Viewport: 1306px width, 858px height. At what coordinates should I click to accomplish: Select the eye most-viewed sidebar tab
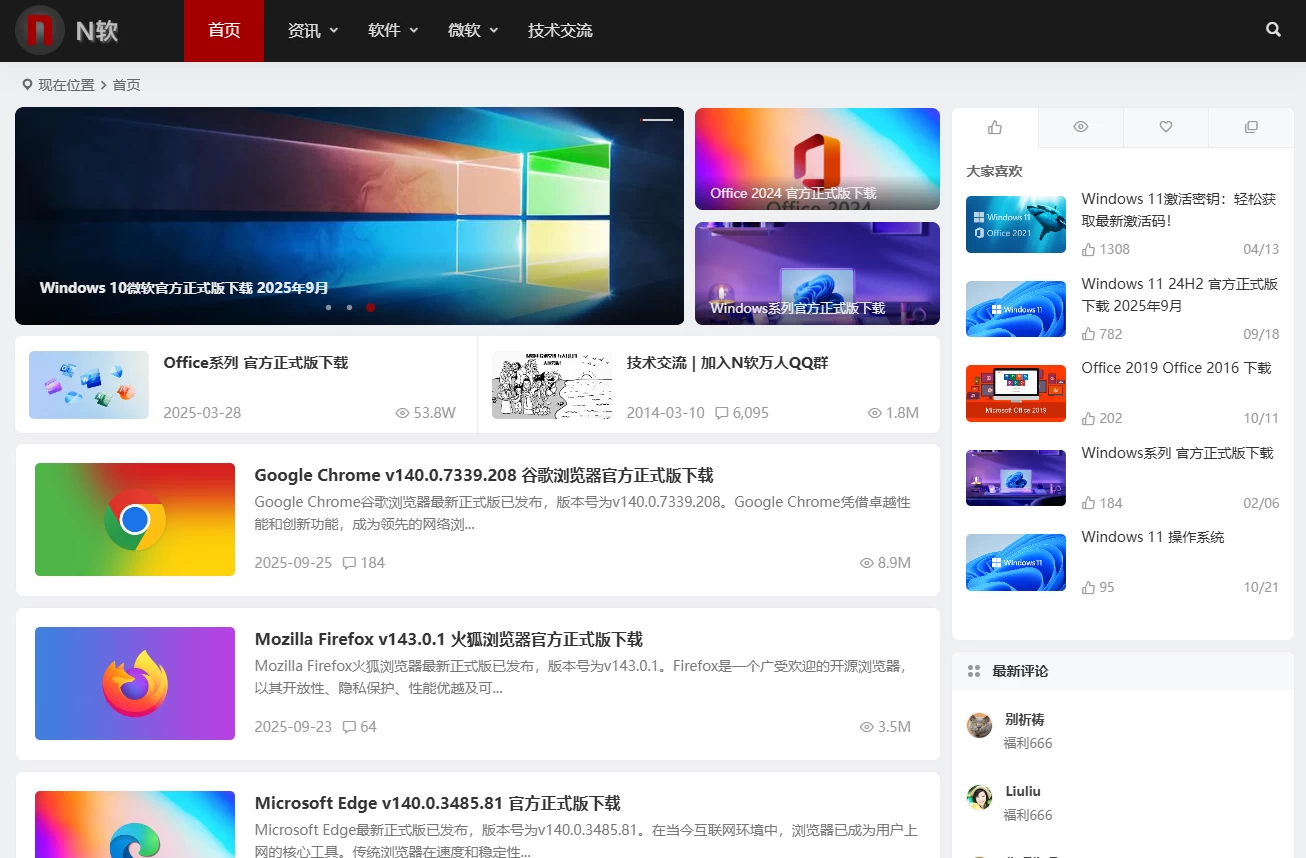click(x=1080, y=127)
